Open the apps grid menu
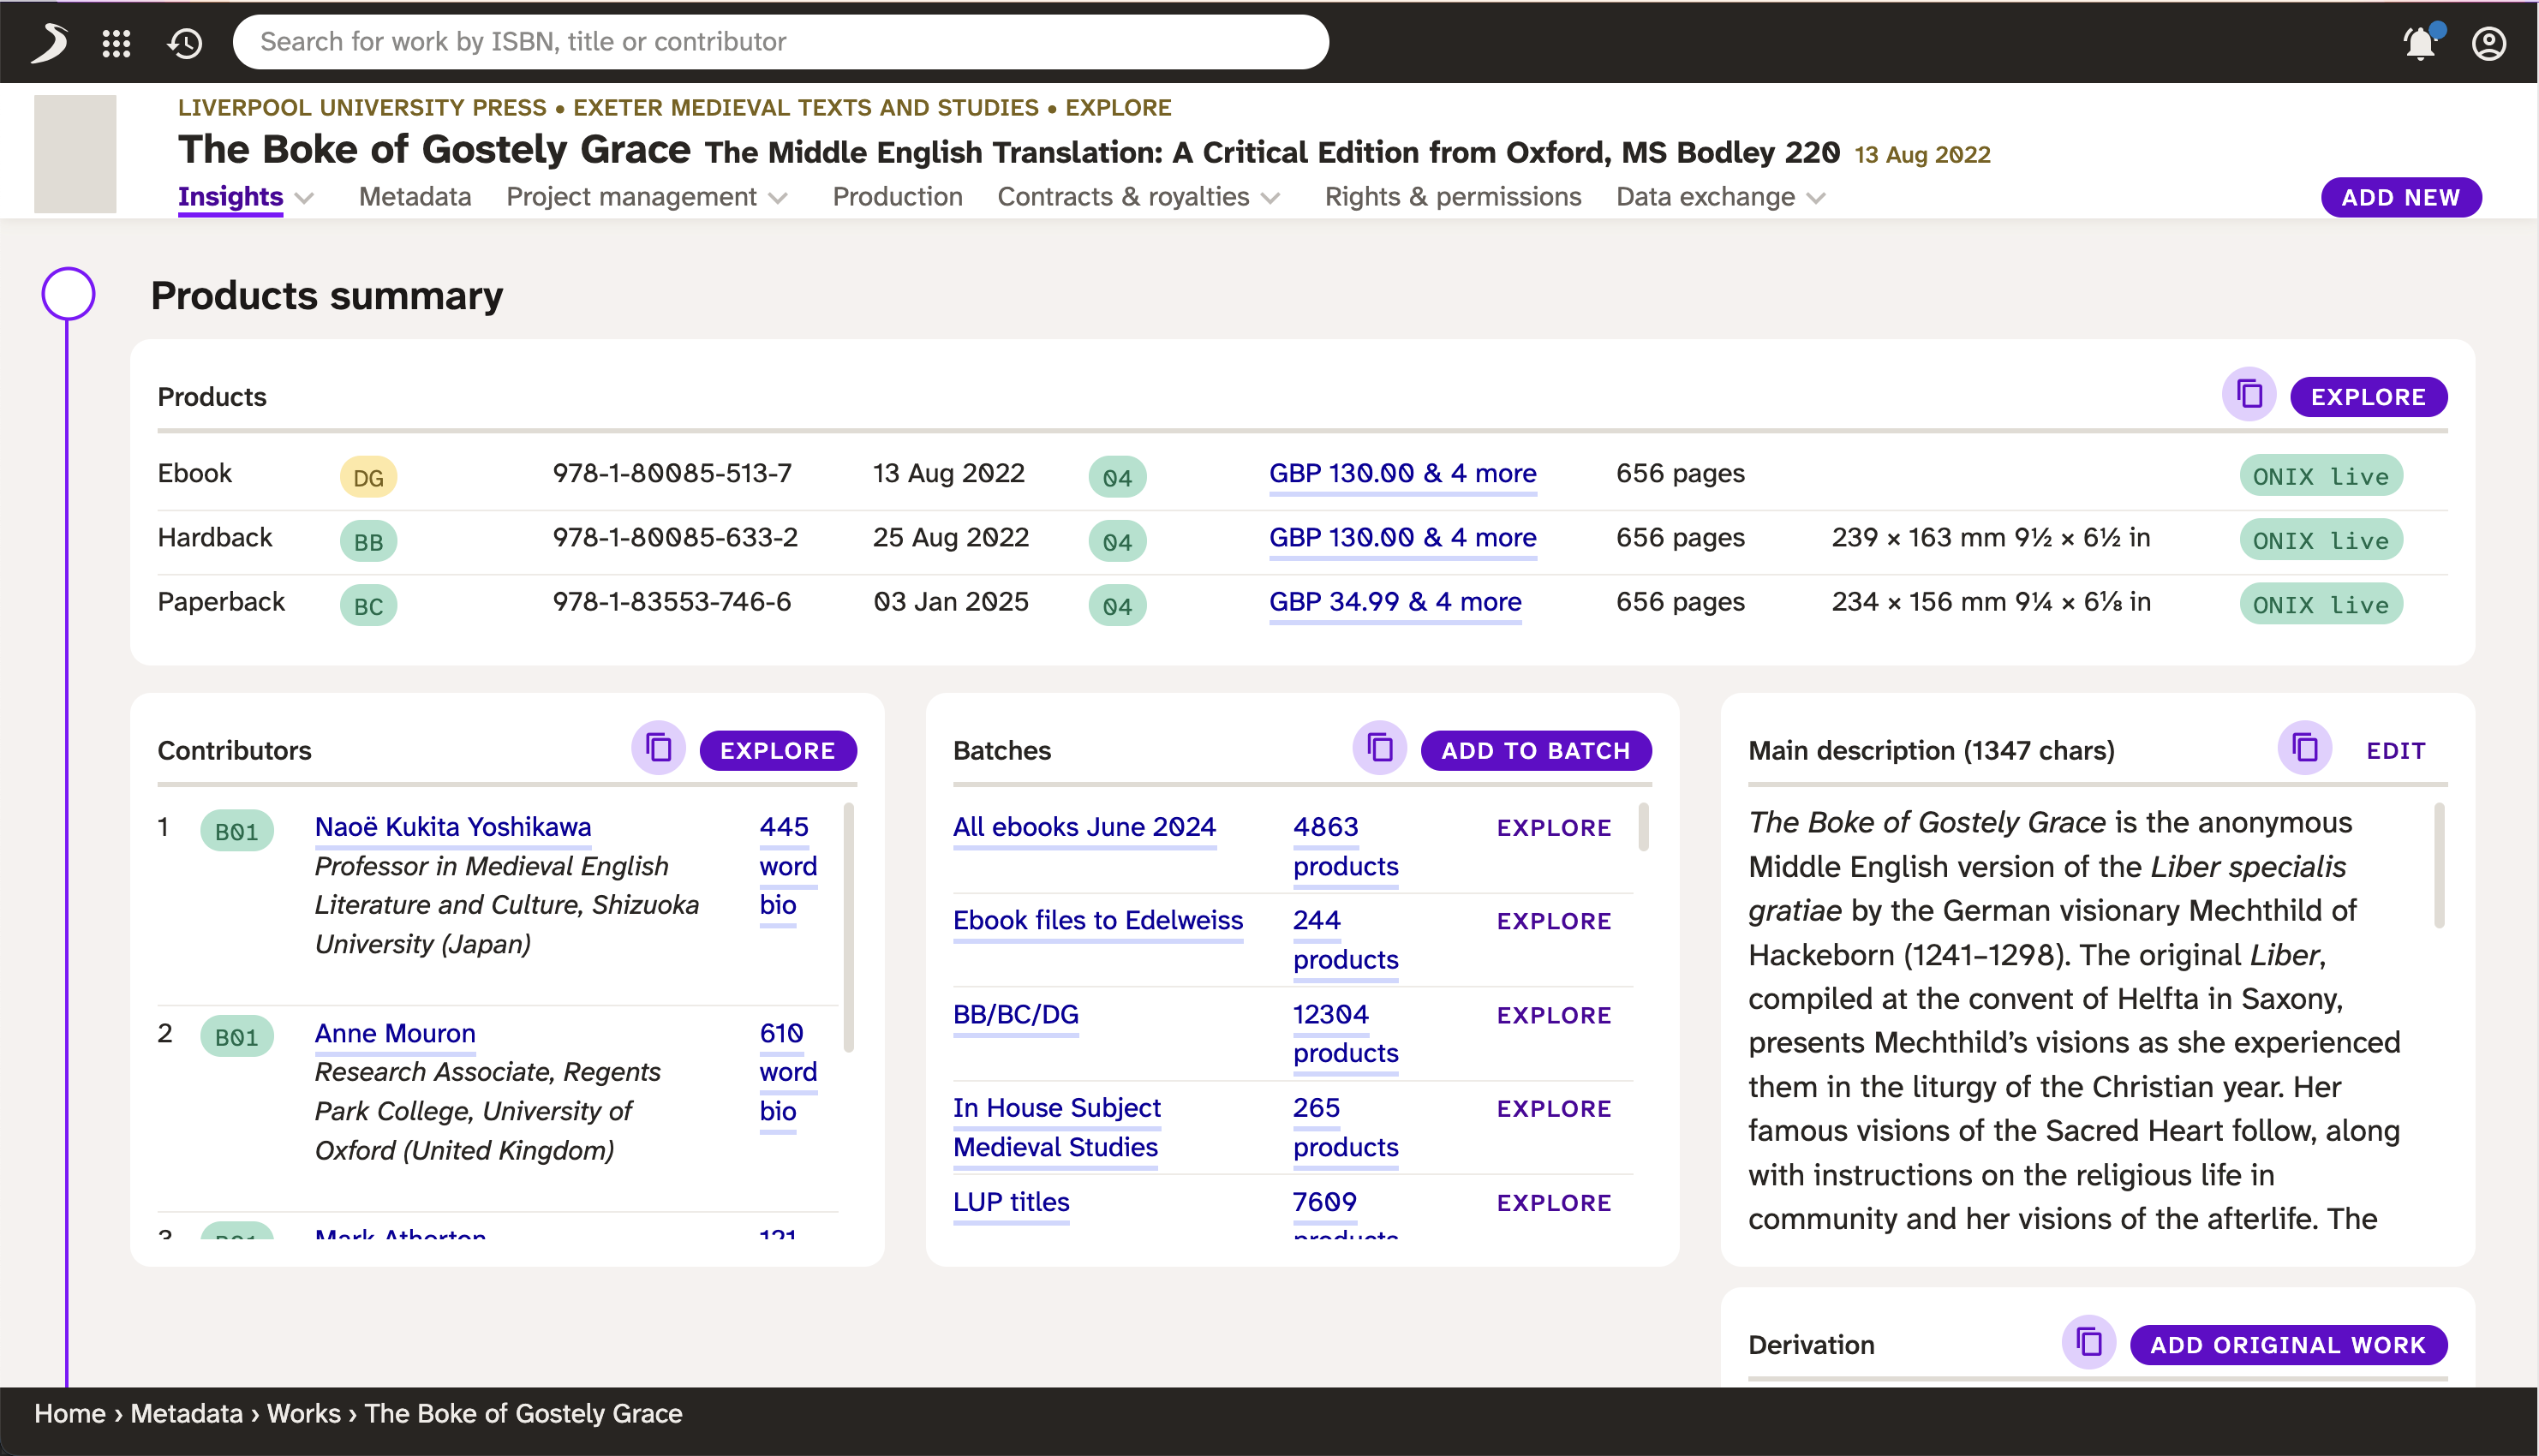The height and width of the screenshot is (1456, 2539). (x=116, y=42)
